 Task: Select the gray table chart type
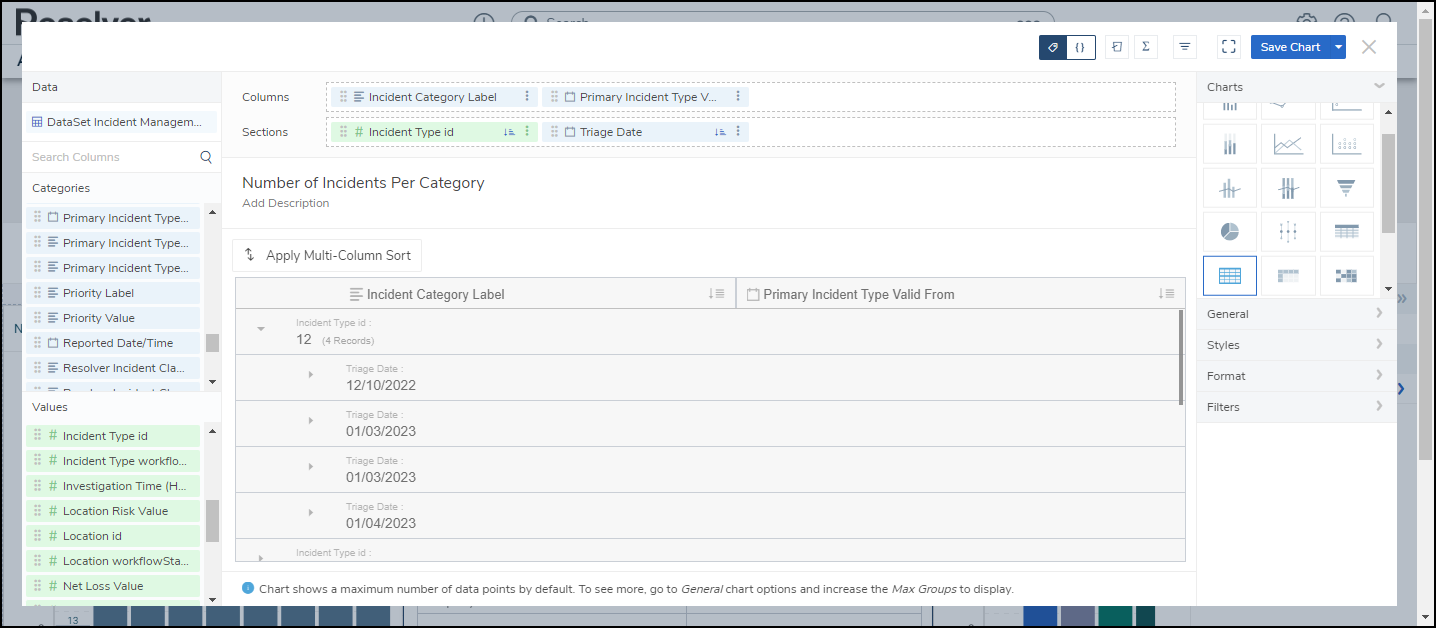[1347, 232]
